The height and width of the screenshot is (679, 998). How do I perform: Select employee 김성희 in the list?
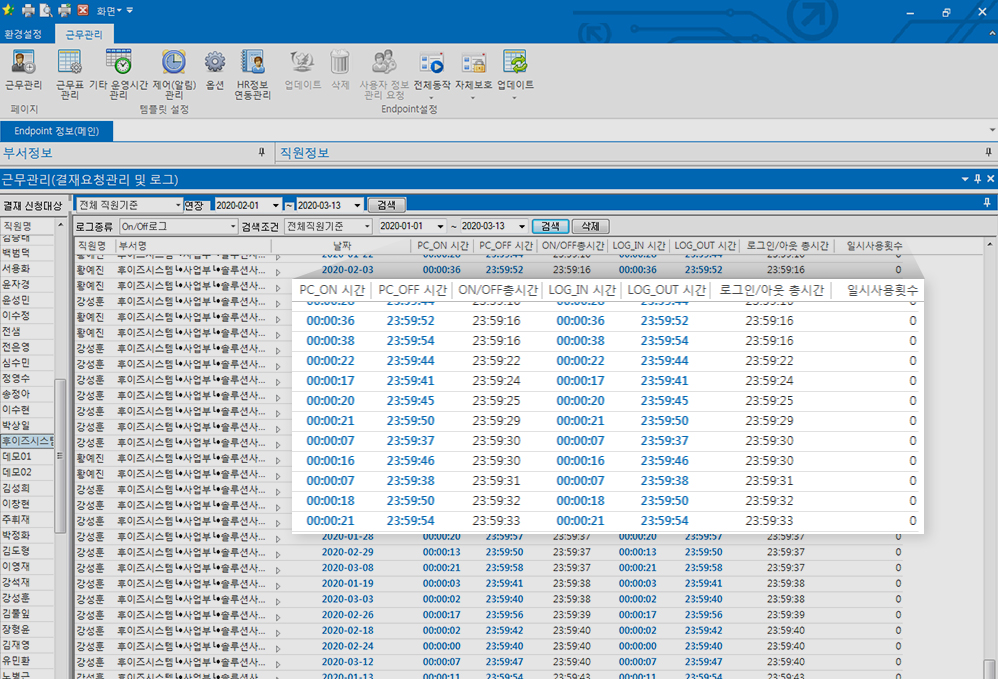coord(27,488)
